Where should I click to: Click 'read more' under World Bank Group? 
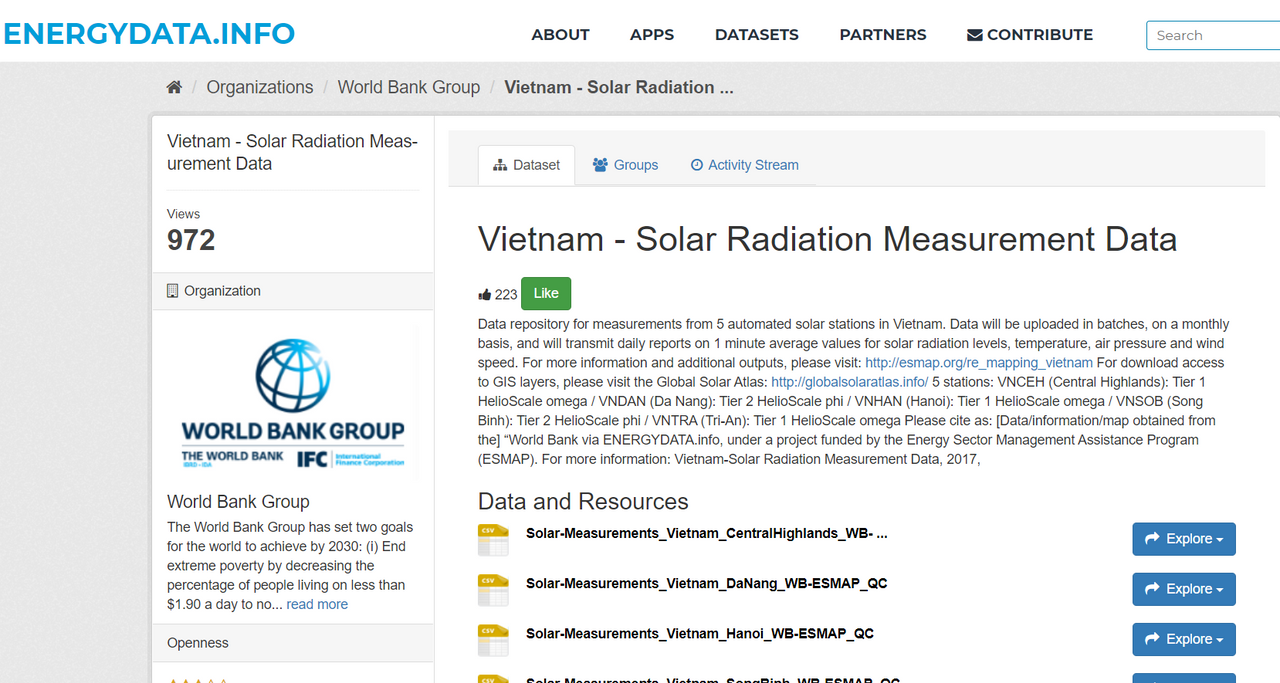point(317,604)
